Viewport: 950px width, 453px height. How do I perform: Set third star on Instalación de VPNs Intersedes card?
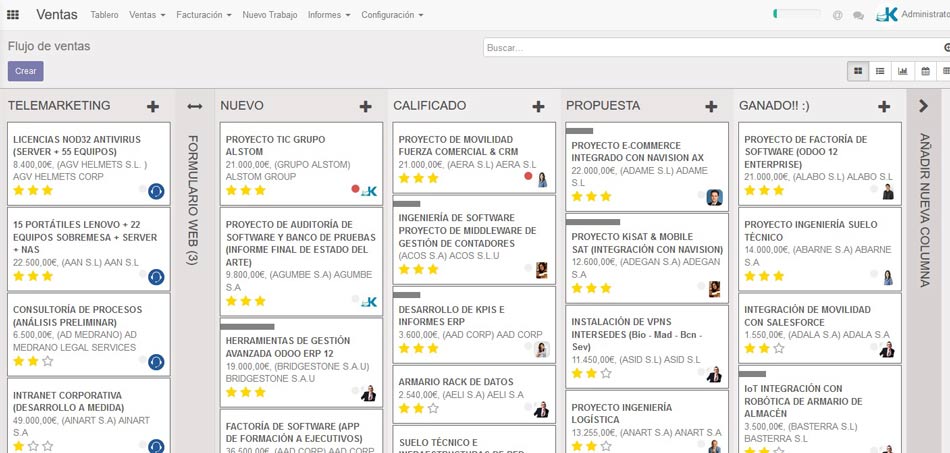605,374
